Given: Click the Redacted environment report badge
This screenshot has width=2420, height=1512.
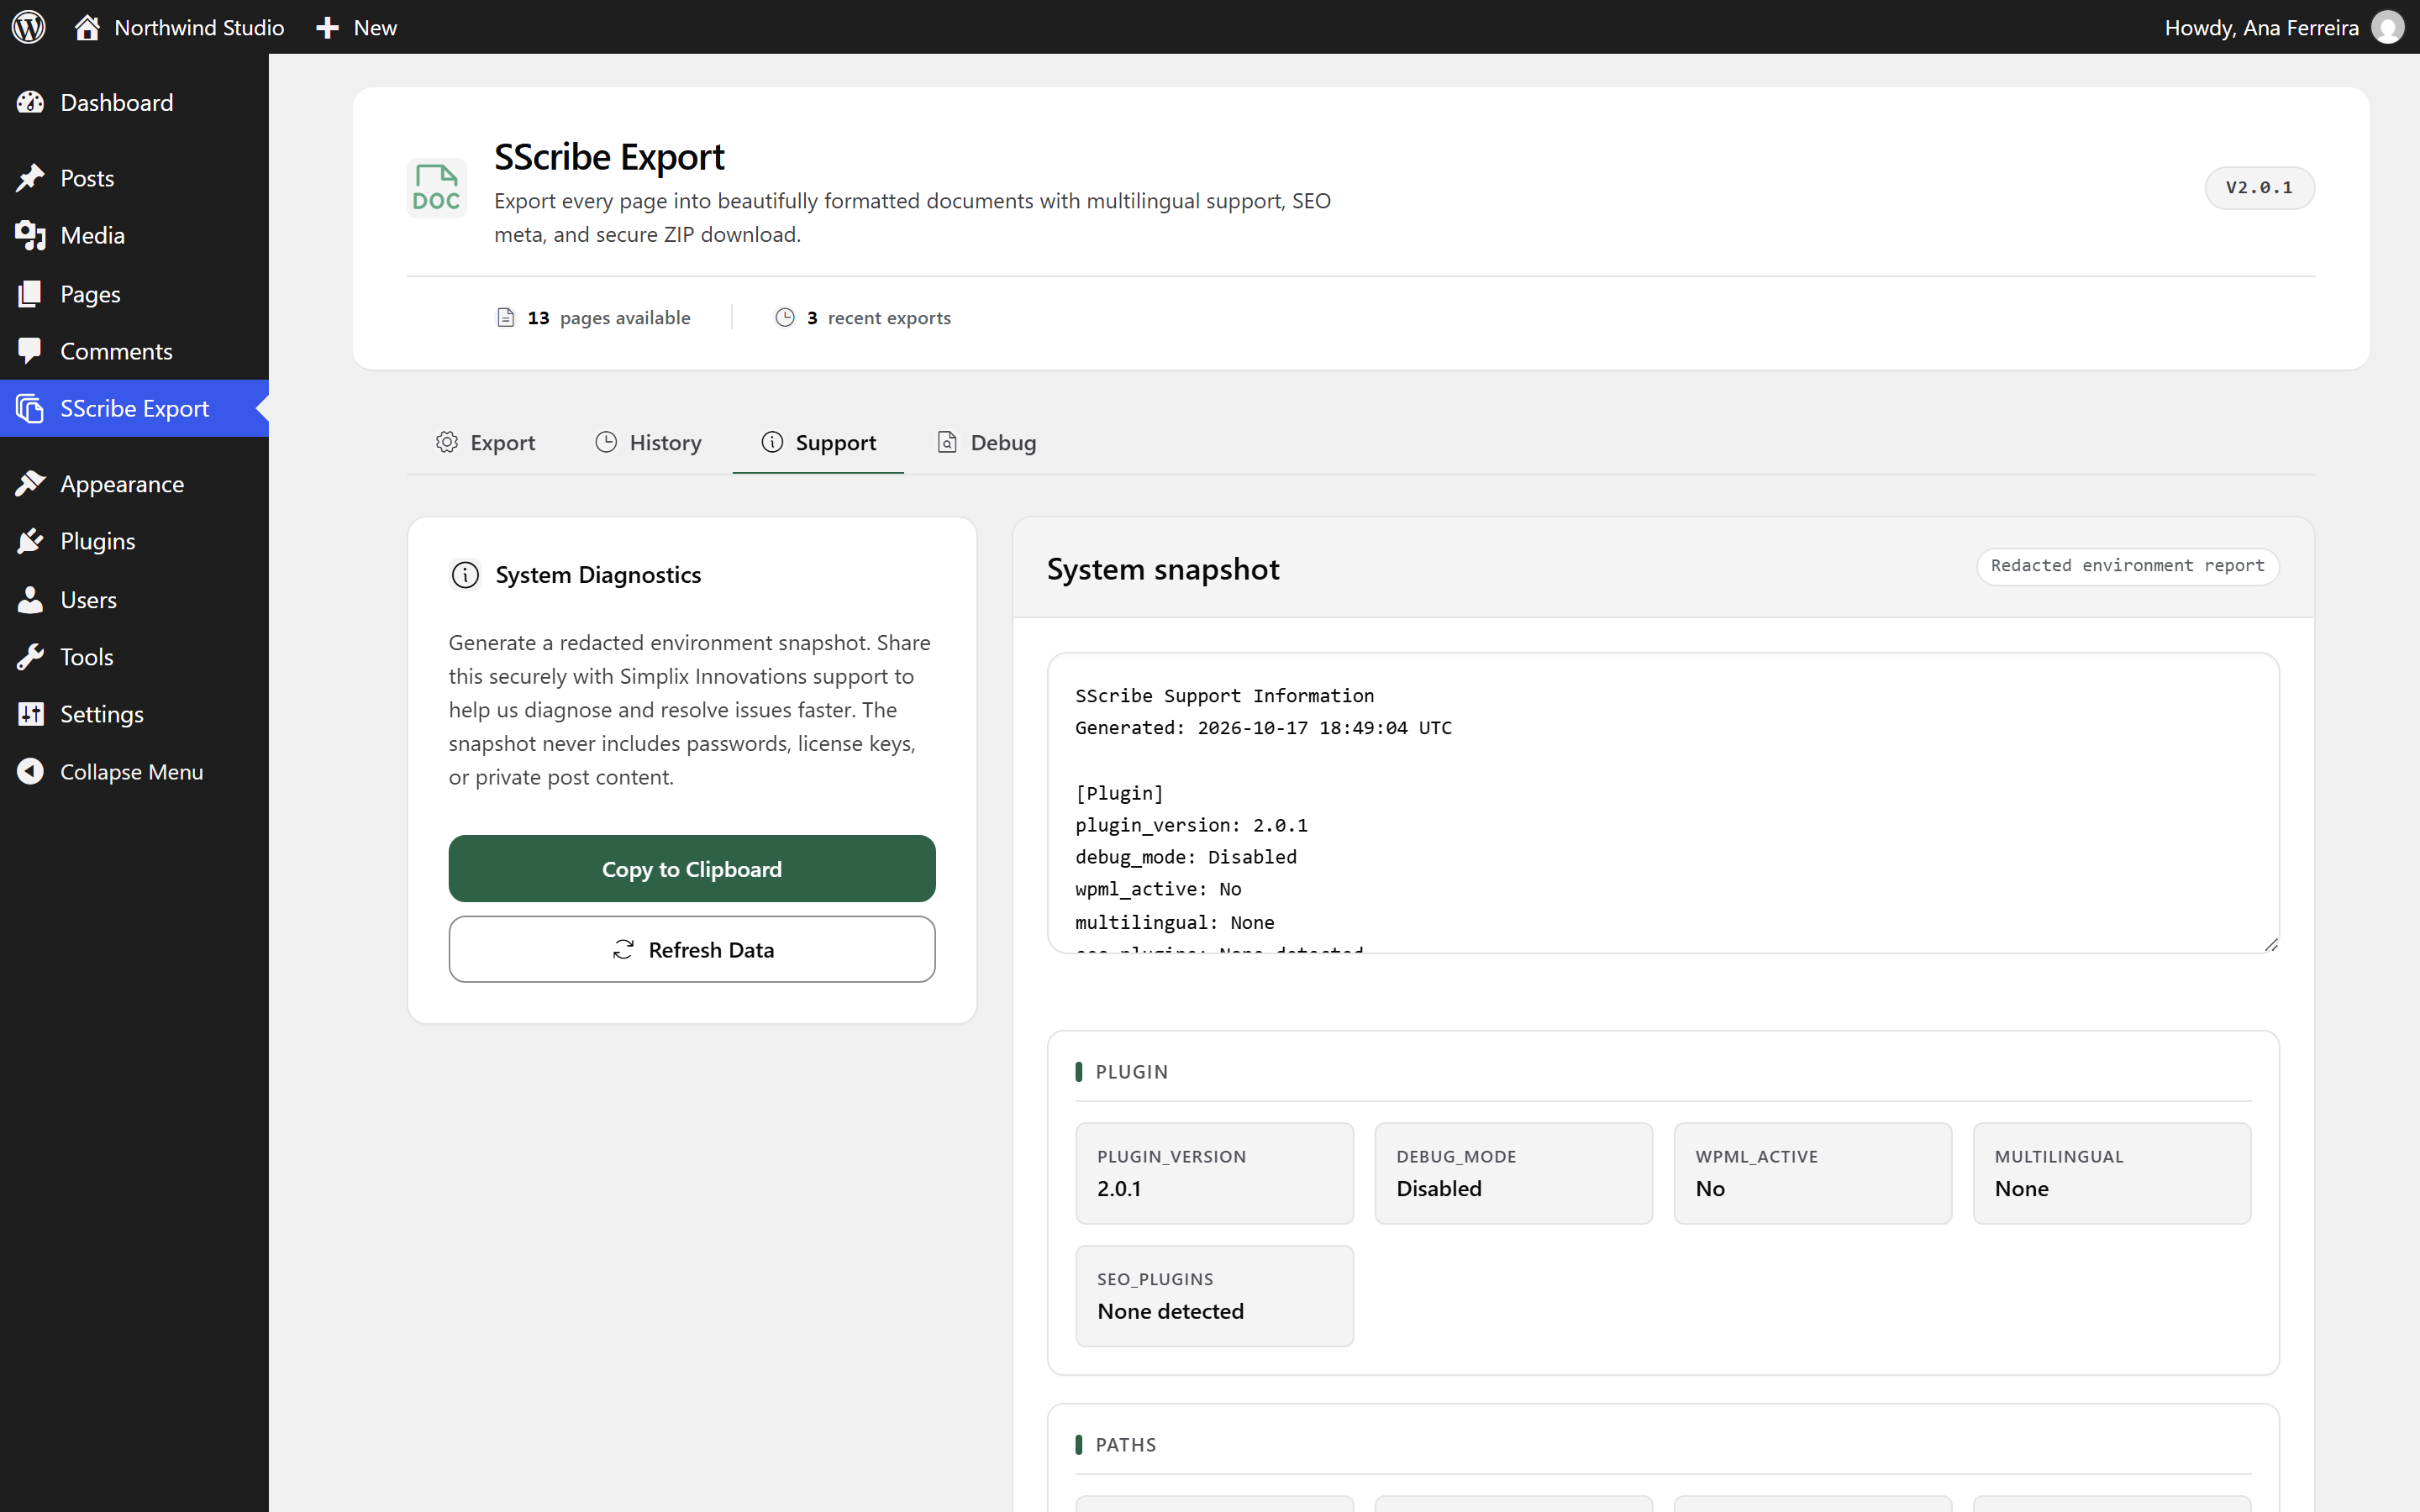Looking at the screenshot, I should [x=2127, y=566].
